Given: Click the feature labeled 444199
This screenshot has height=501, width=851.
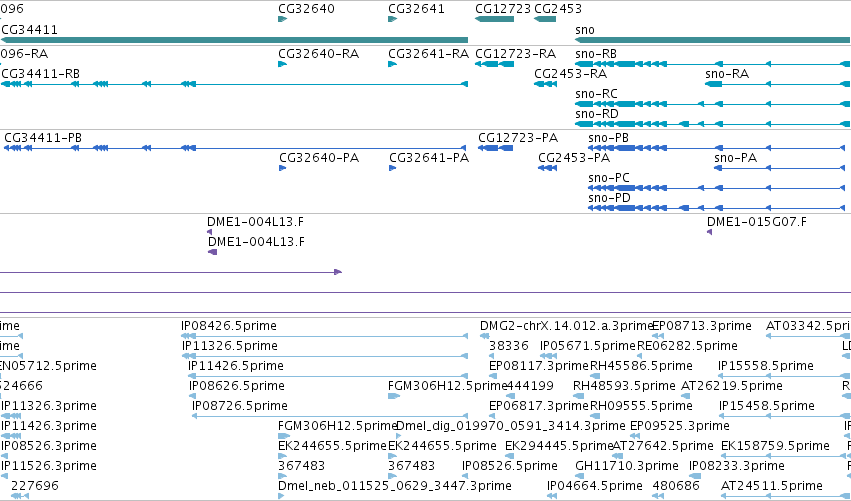Looking at the screenshot, I should 530,386.
